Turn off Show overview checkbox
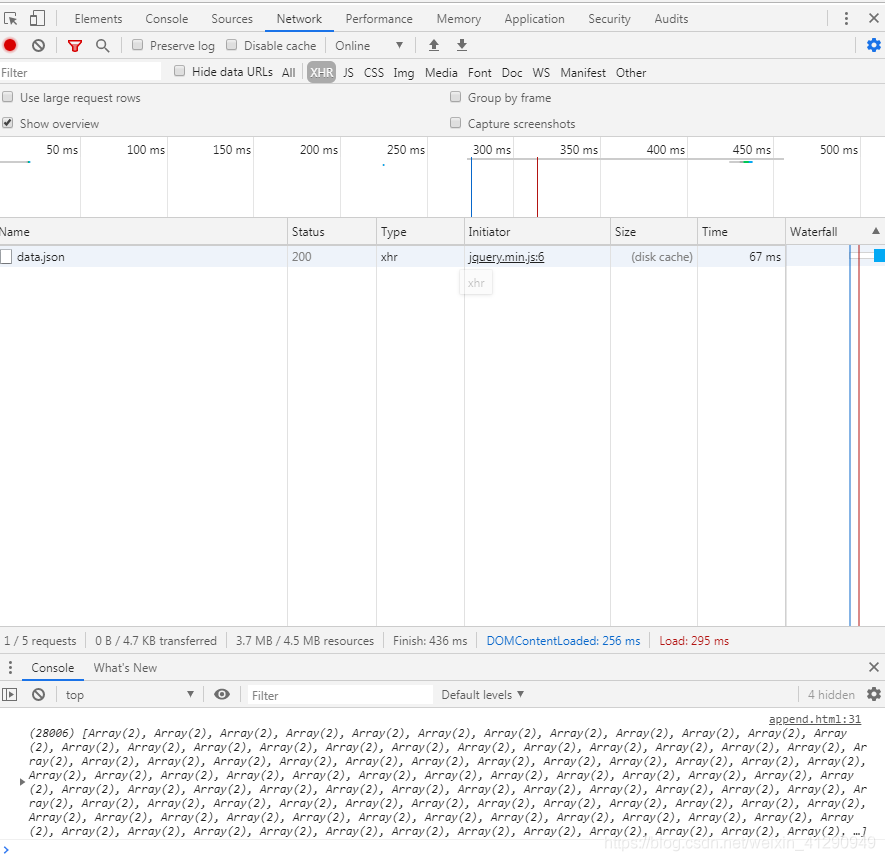Screen dimensions: 885x861 pyautogui.click(x=8, y=123)
